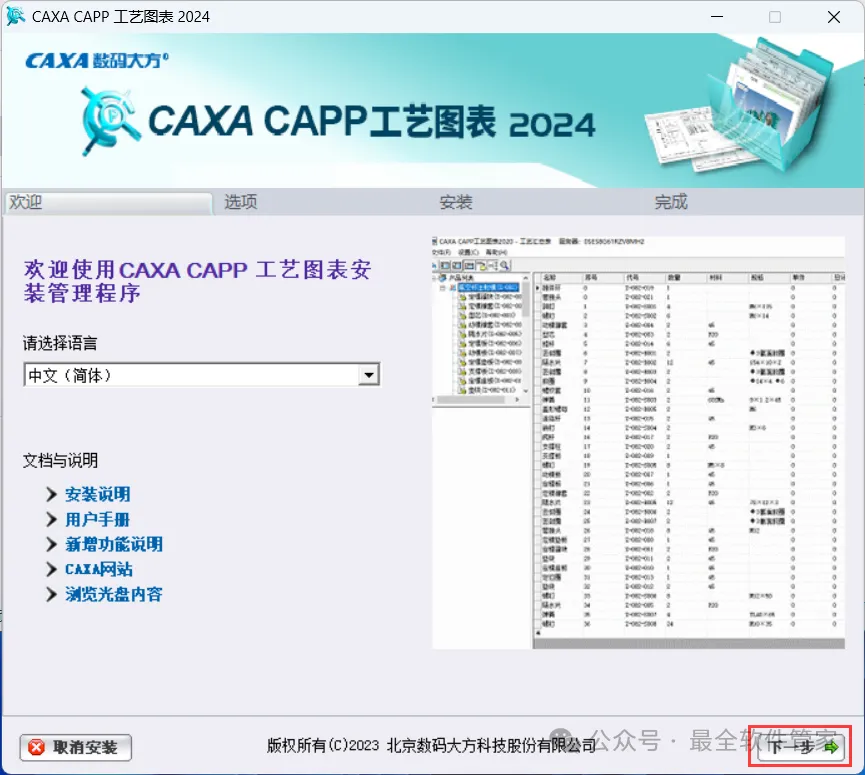Switch to the 选项 tab
This screenshot has height=775, width=865.
pos(241,202)
